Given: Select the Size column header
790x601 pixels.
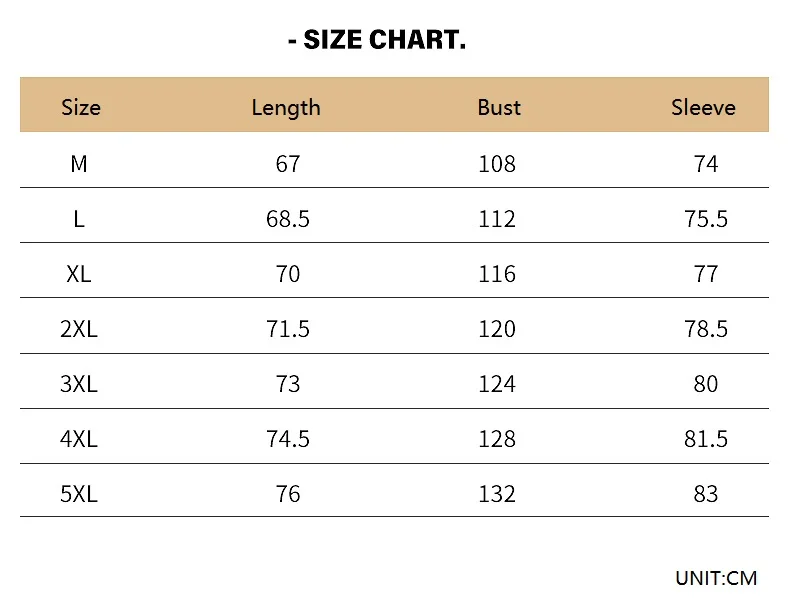Looking at the screenshot, I should (81, 107).
